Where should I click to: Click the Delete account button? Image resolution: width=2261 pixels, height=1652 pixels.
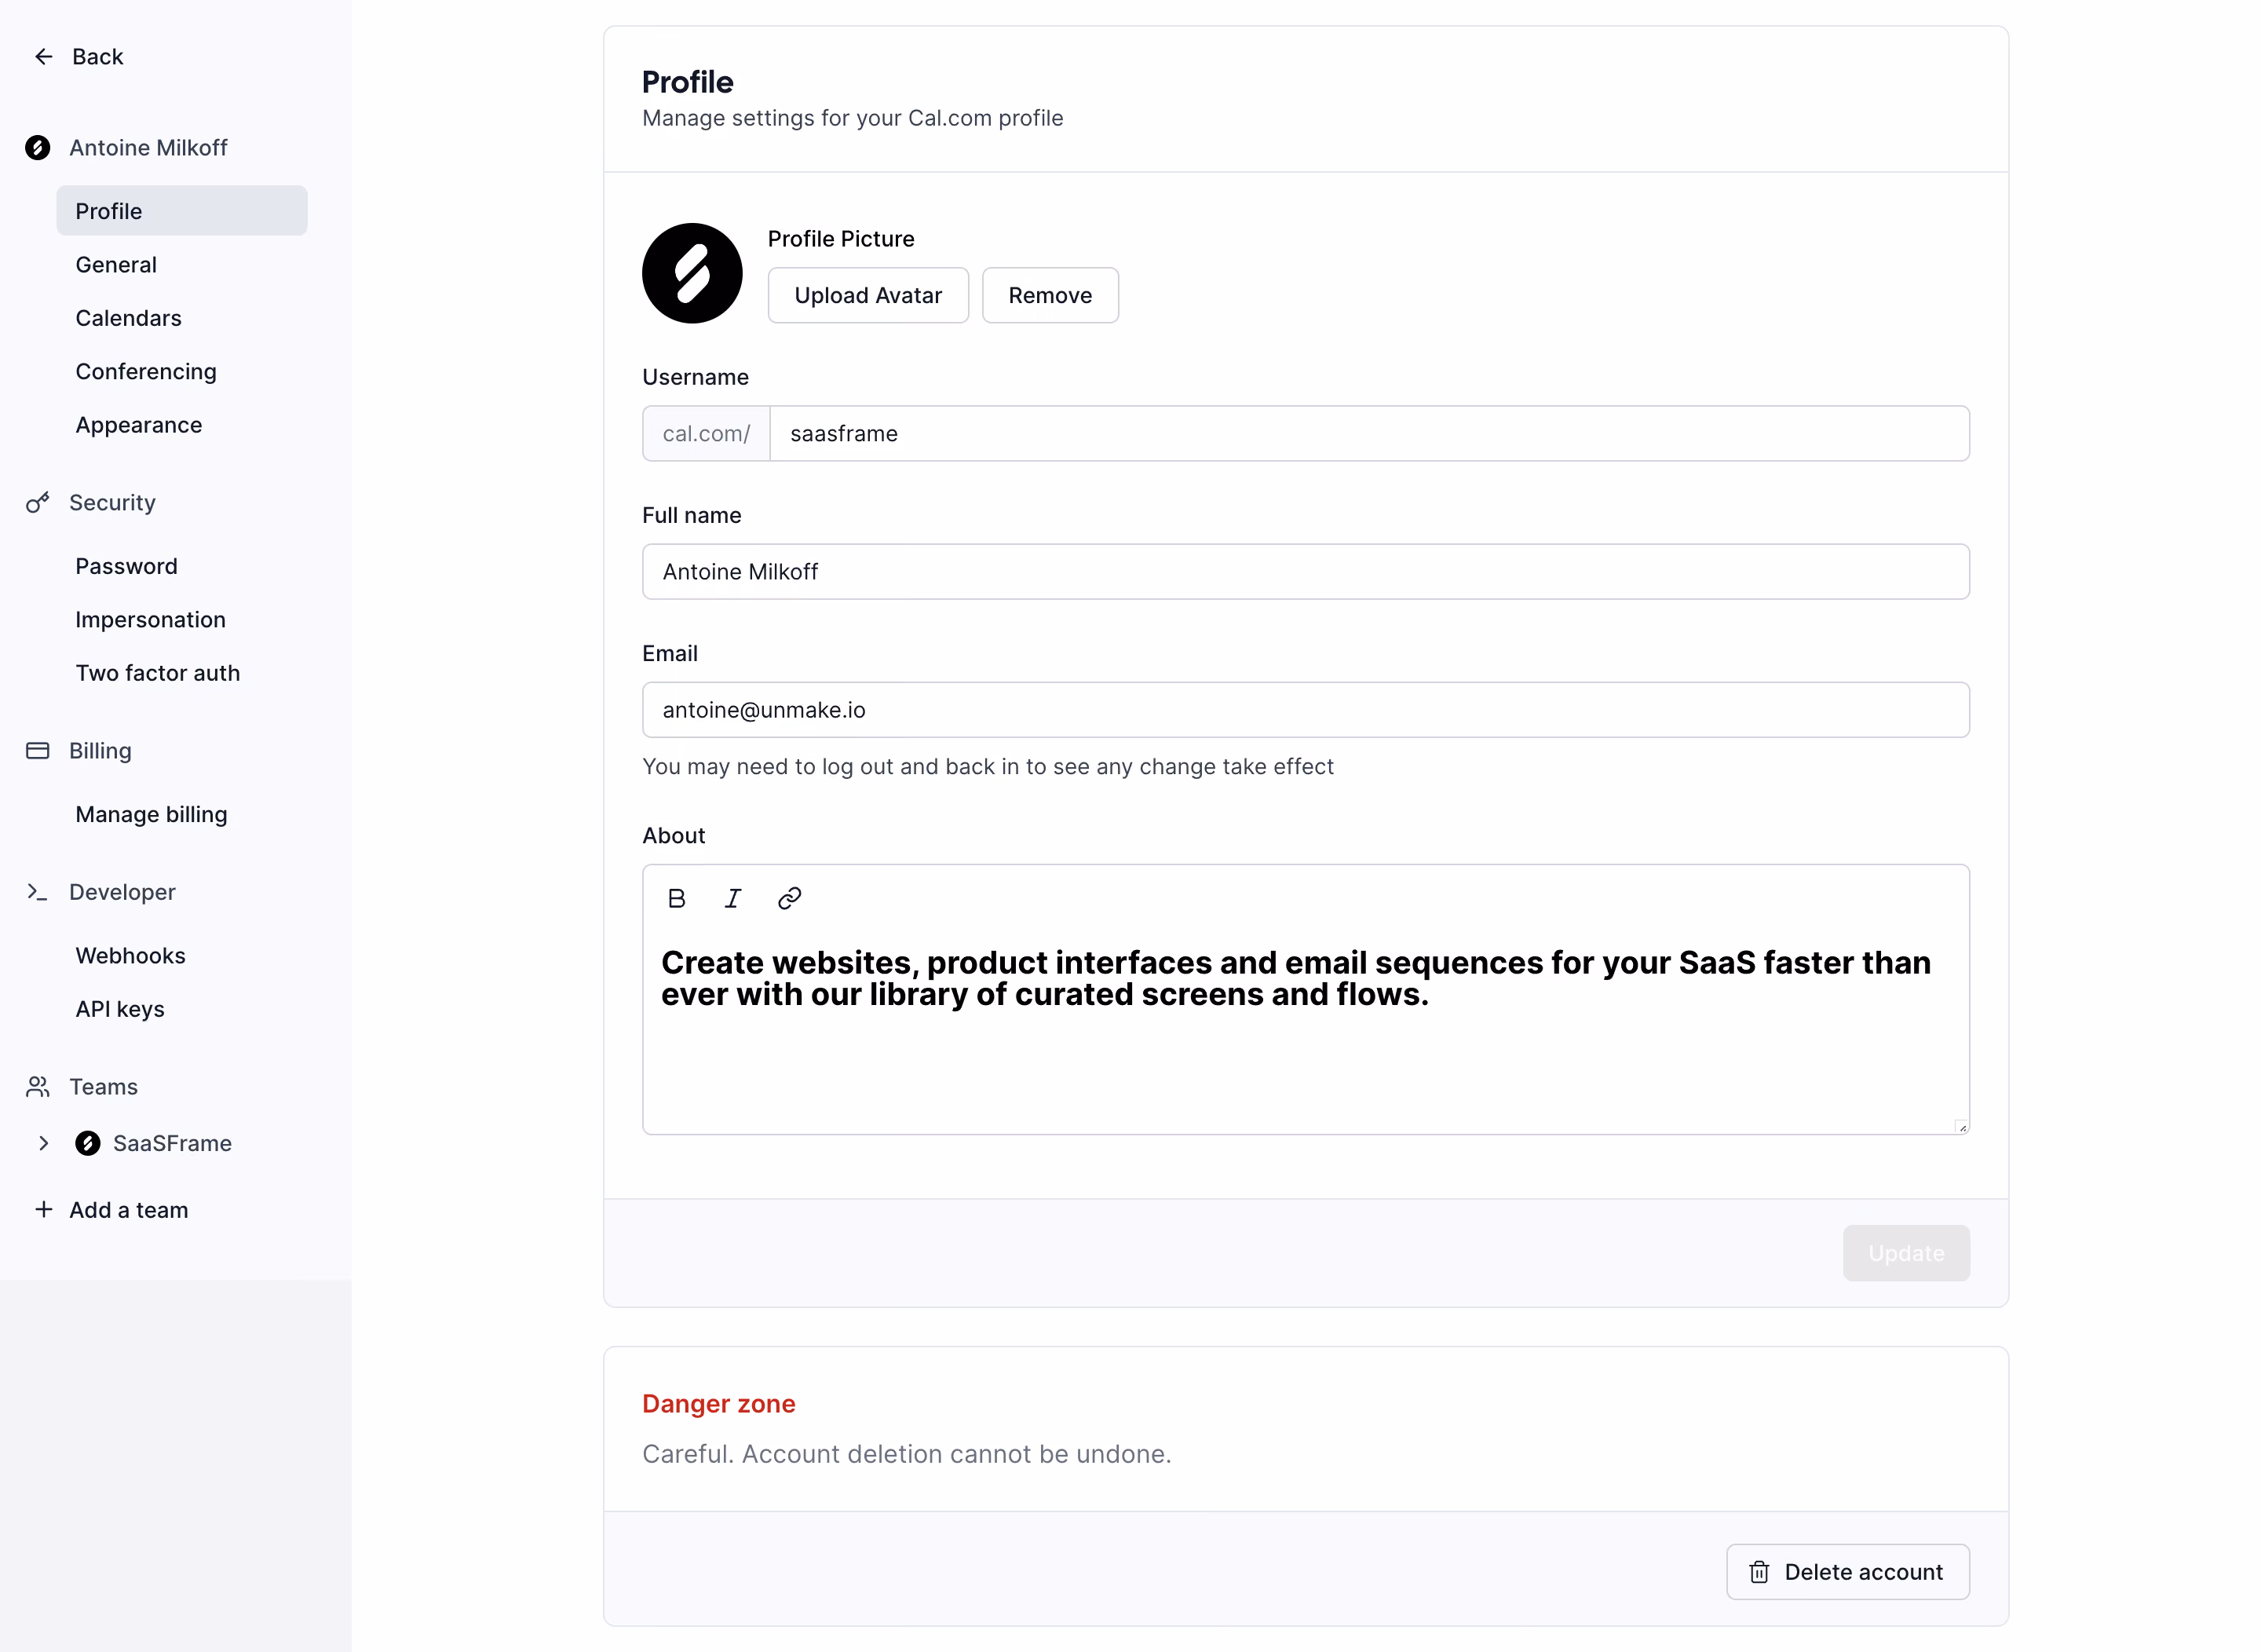point(1847,1573)
